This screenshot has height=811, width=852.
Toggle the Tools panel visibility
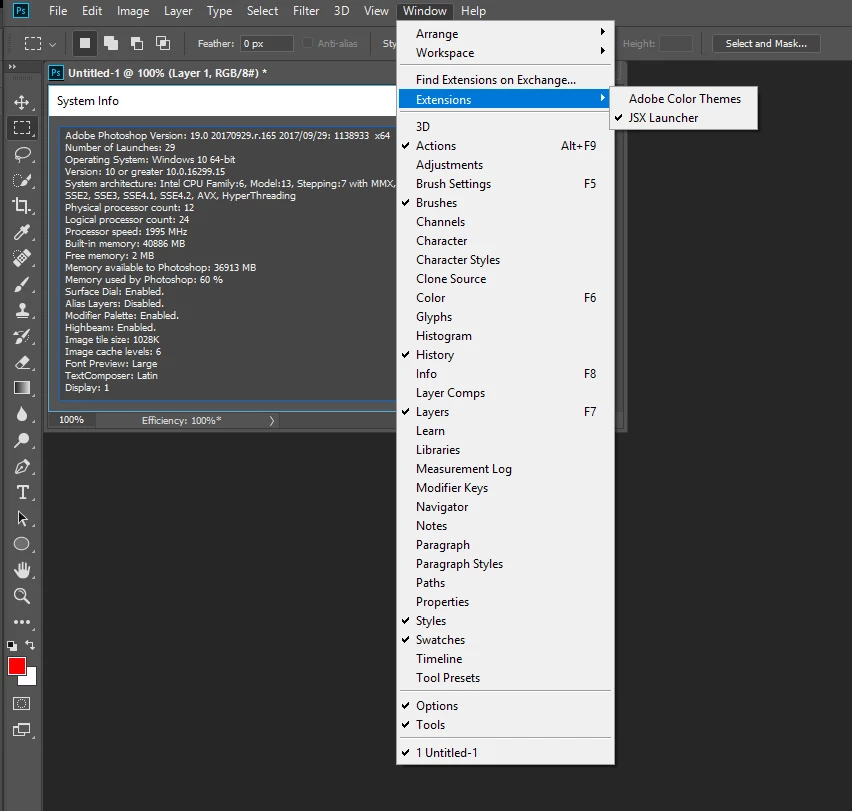(x=505, y=725)
